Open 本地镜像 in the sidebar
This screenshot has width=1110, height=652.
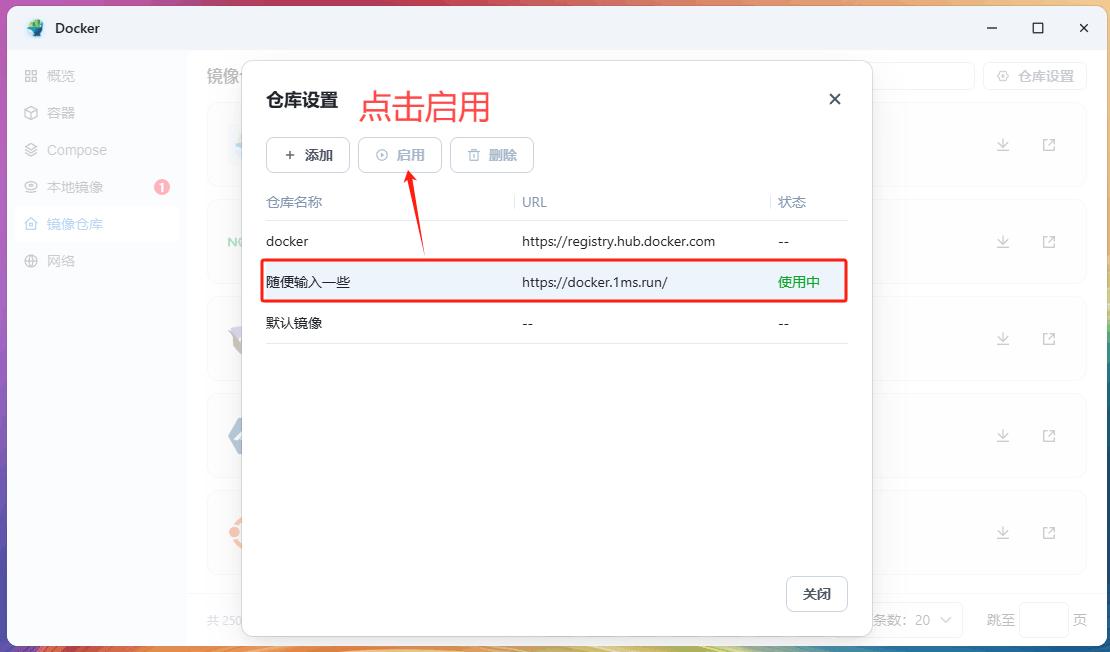[74, 187]
